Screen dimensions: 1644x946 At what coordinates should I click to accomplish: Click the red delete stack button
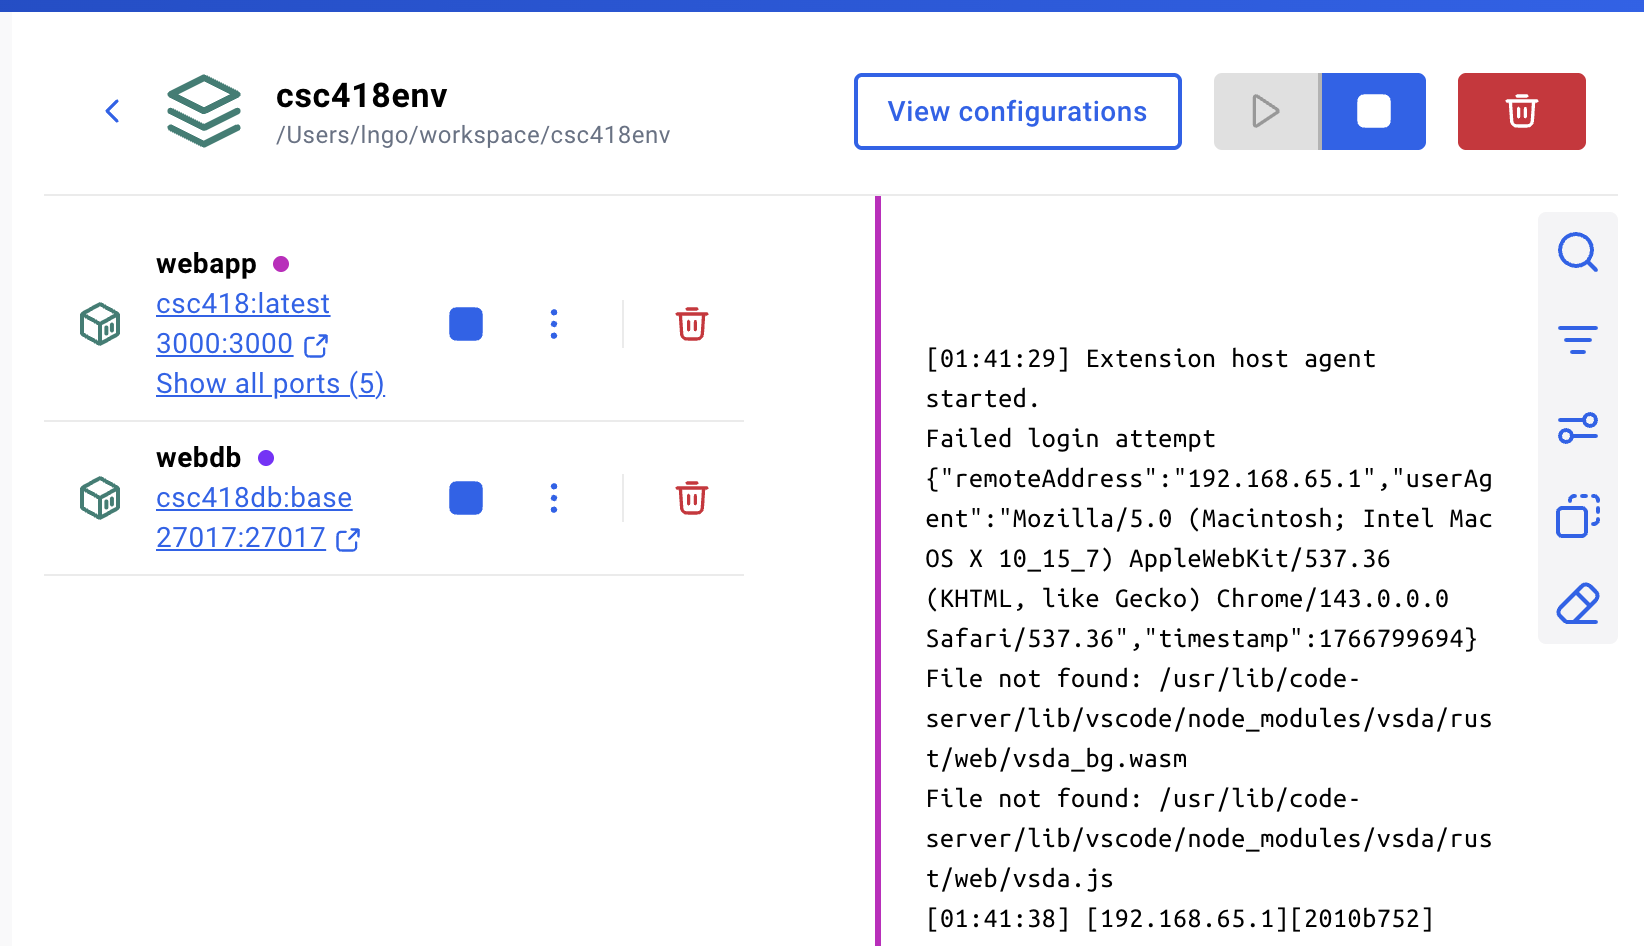[1521, 111]
